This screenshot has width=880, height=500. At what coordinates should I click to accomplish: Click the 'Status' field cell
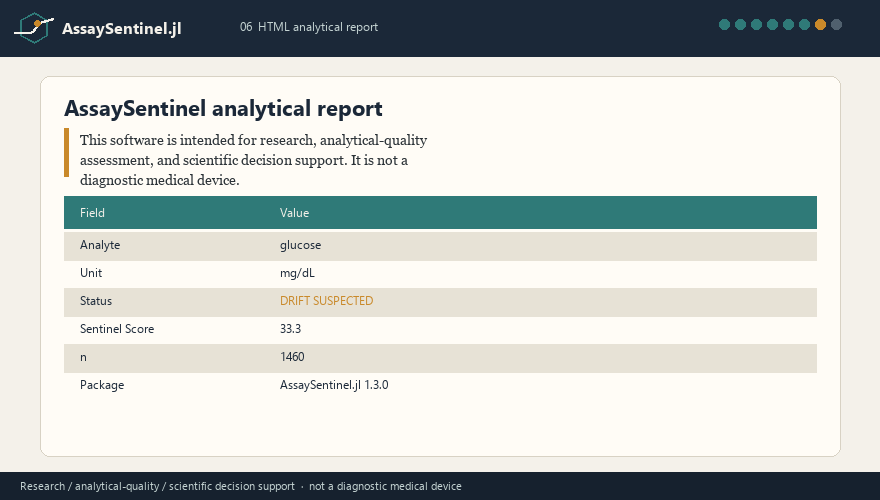tap(96, 301)
